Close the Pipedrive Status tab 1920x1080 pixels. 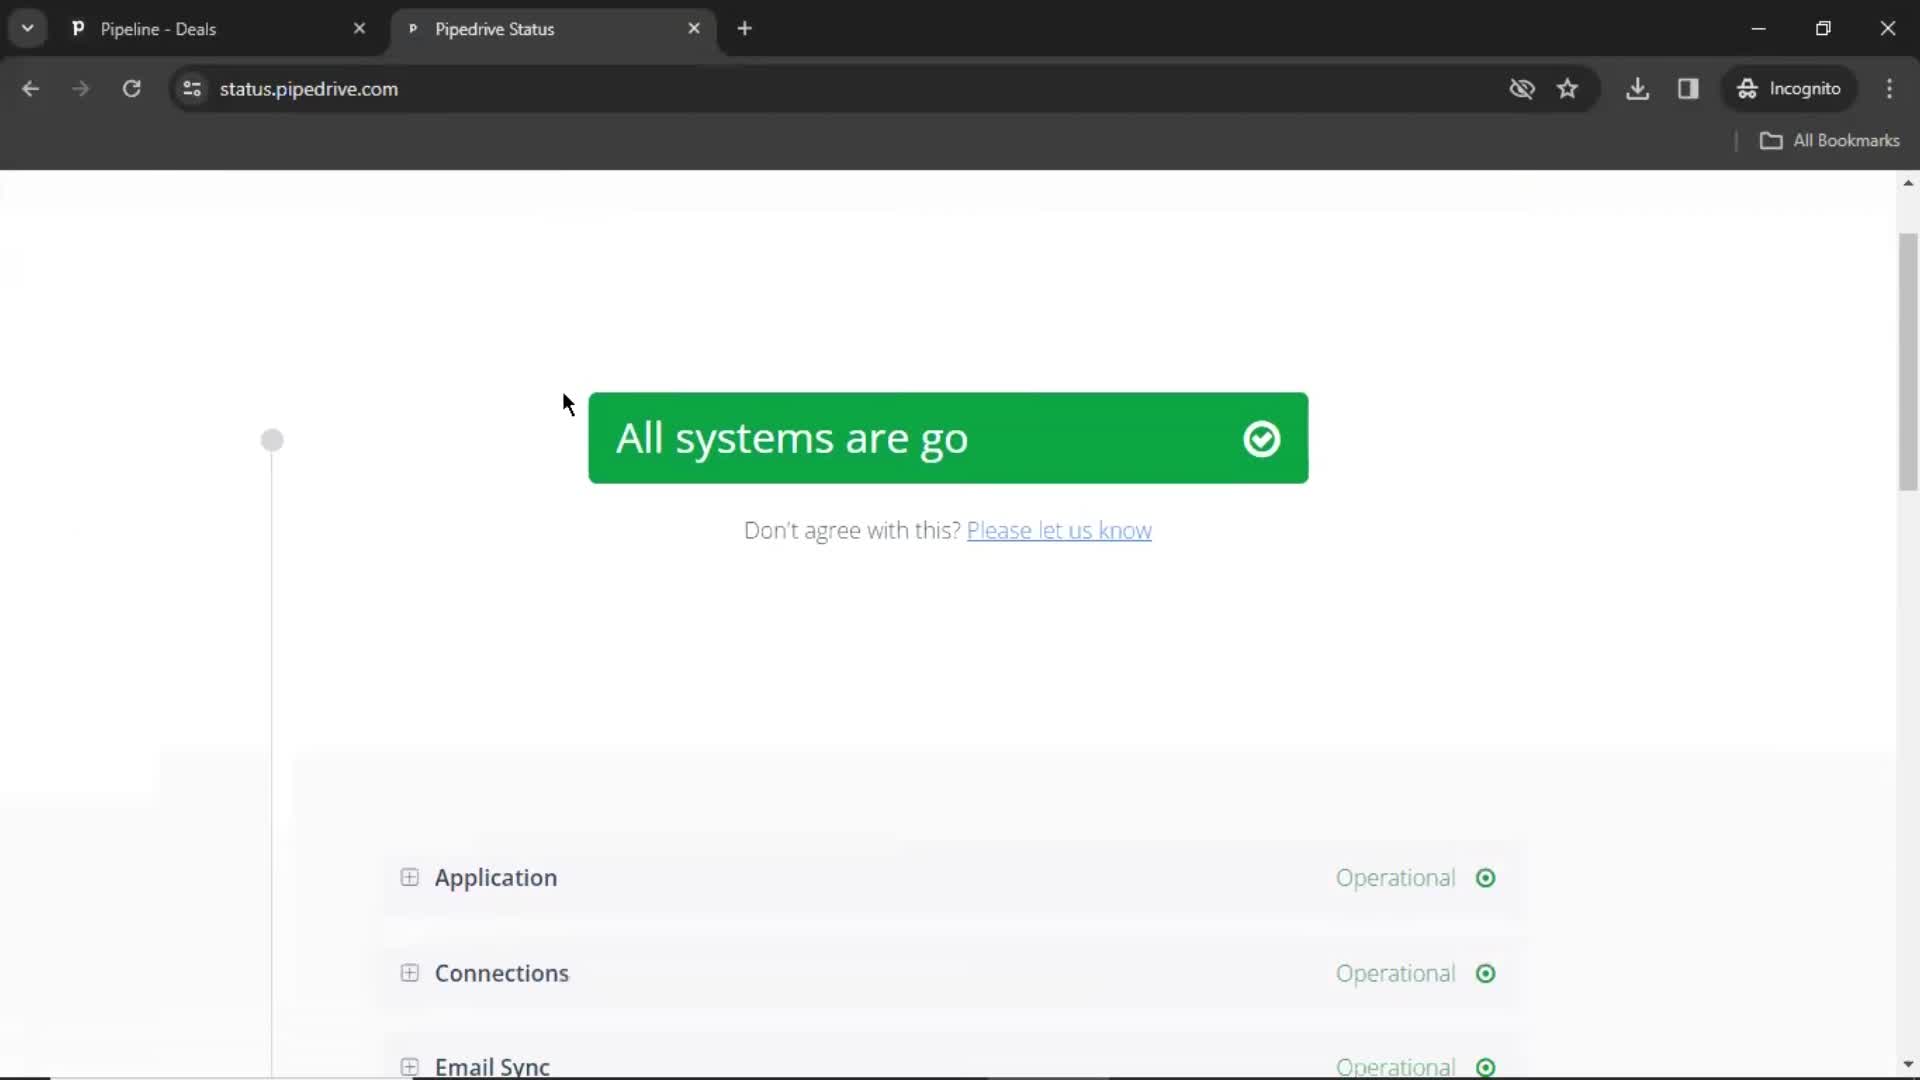[x=694, y=29]
